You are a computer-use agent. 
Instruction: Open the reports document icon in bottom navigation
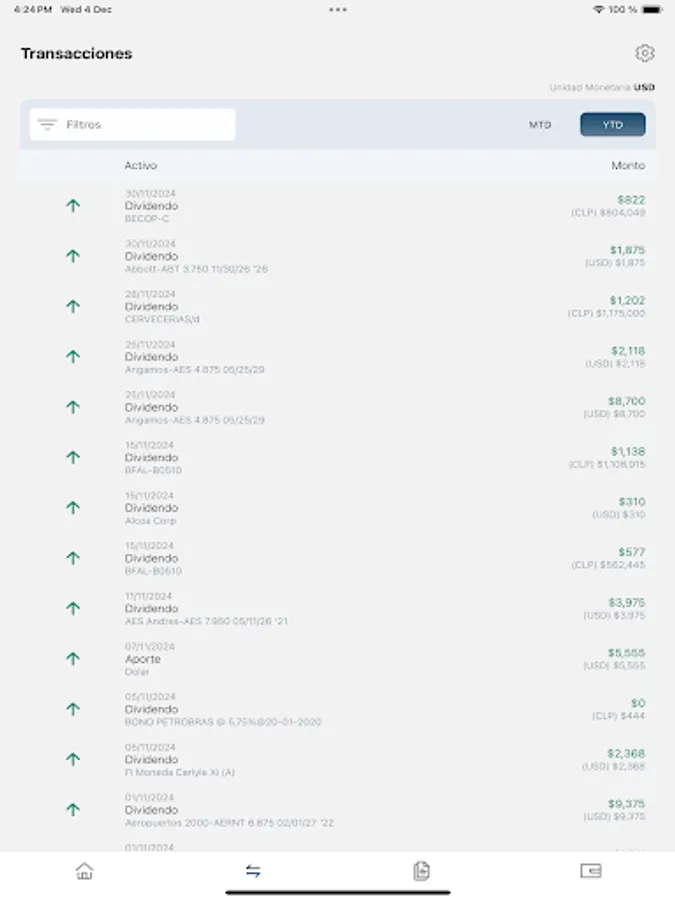coord(421,871)
